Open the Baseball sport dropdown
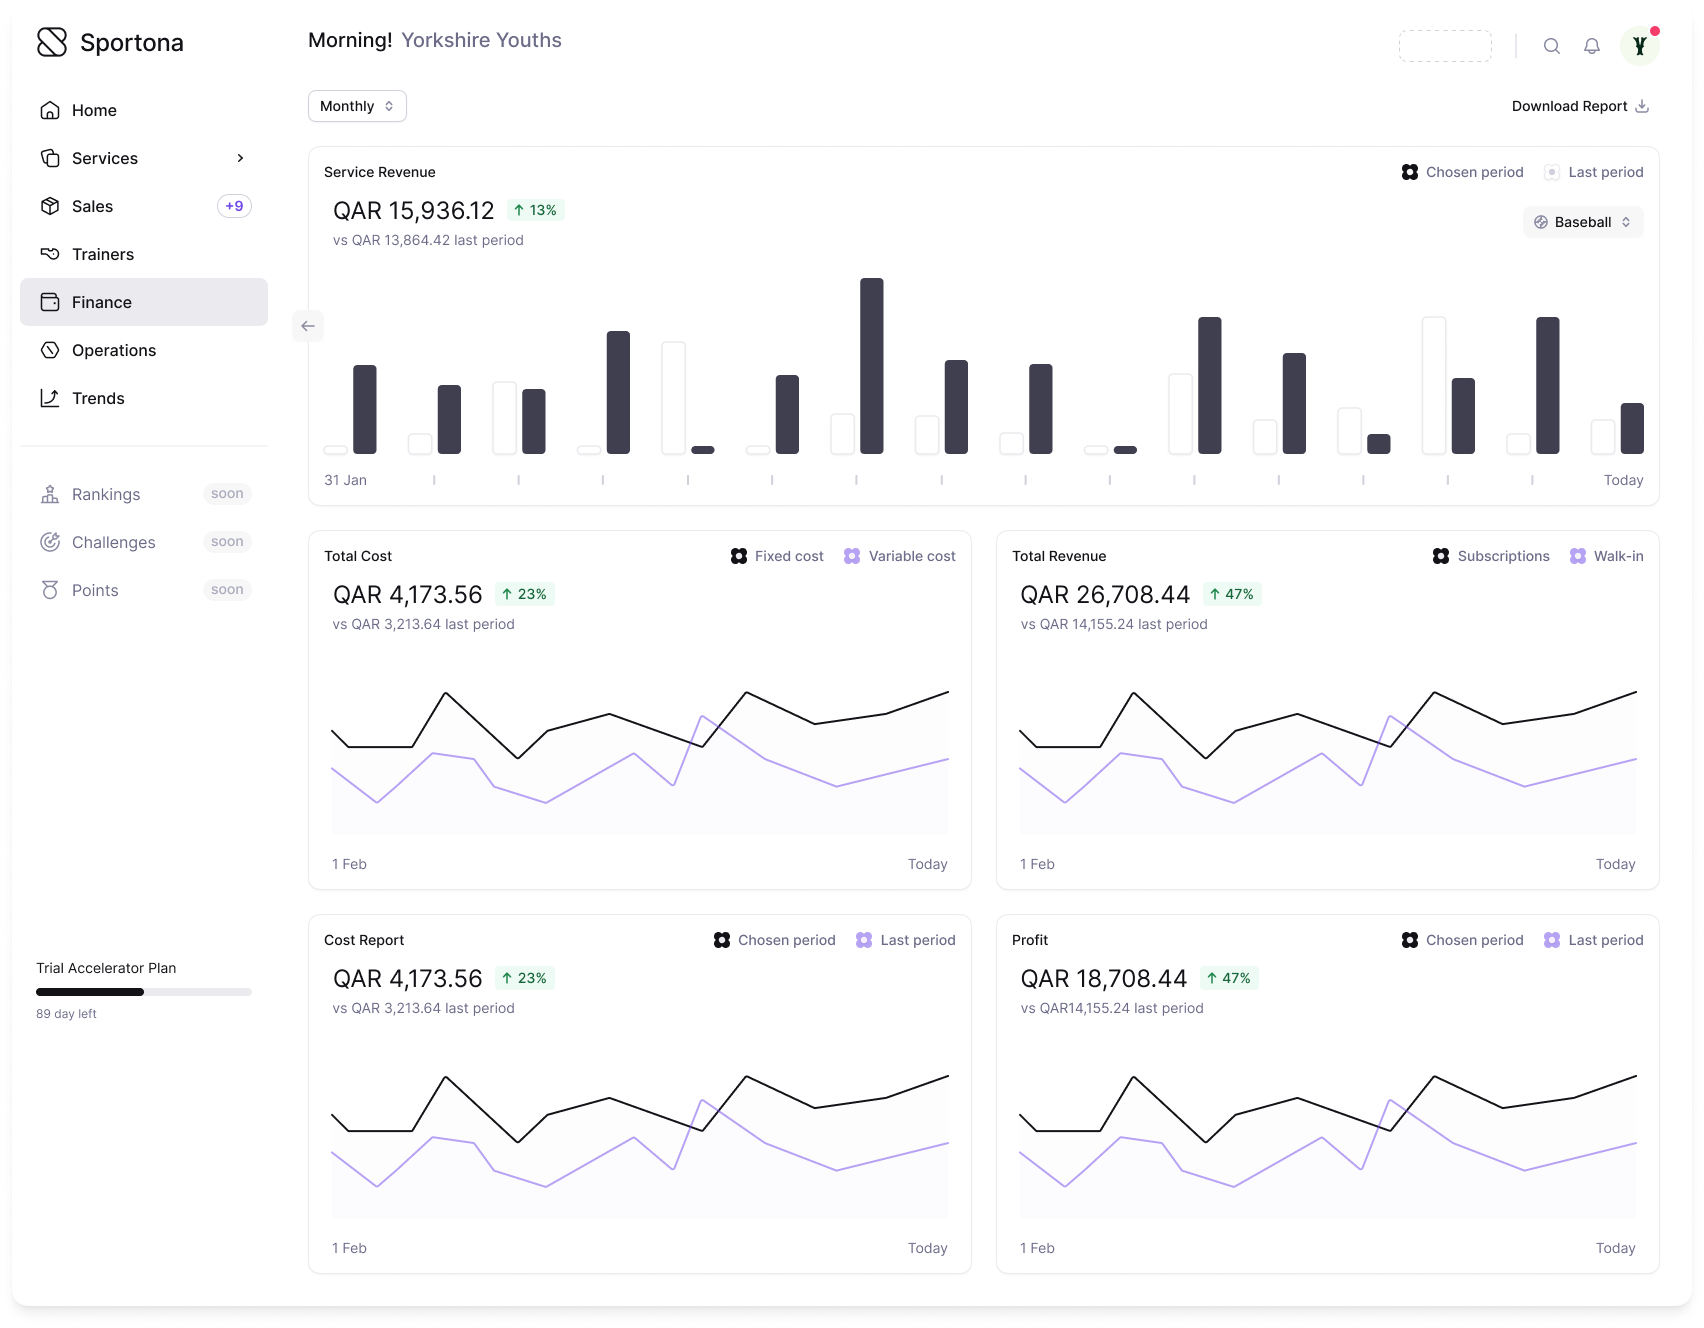This screenshot has width=1704, height=1328. [x=1583, y=222]
